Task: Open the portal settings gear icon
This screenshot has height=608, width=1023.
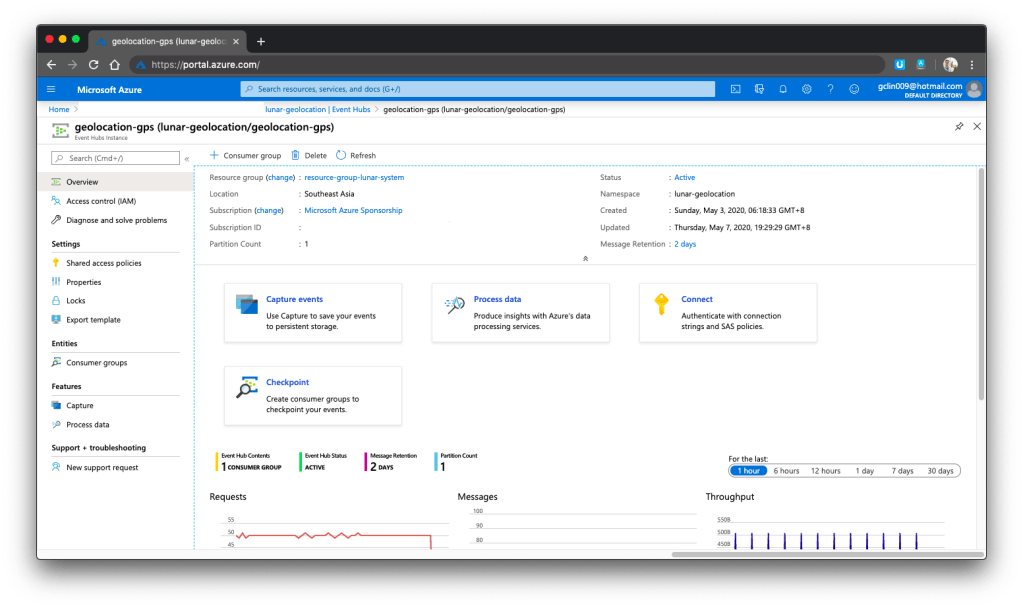Action: click(x=806, y=89)
